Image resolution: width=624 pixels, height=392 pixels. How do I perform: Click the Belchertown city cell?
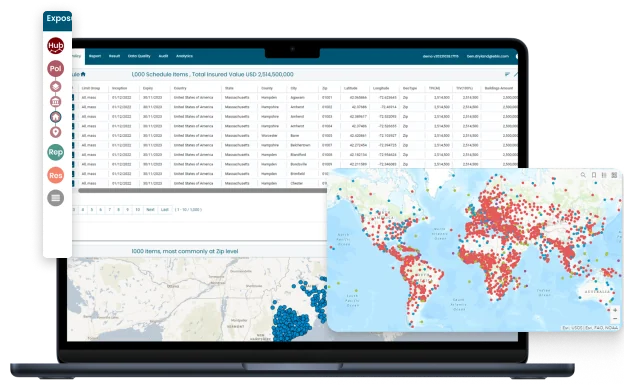(x=300, y=145)
